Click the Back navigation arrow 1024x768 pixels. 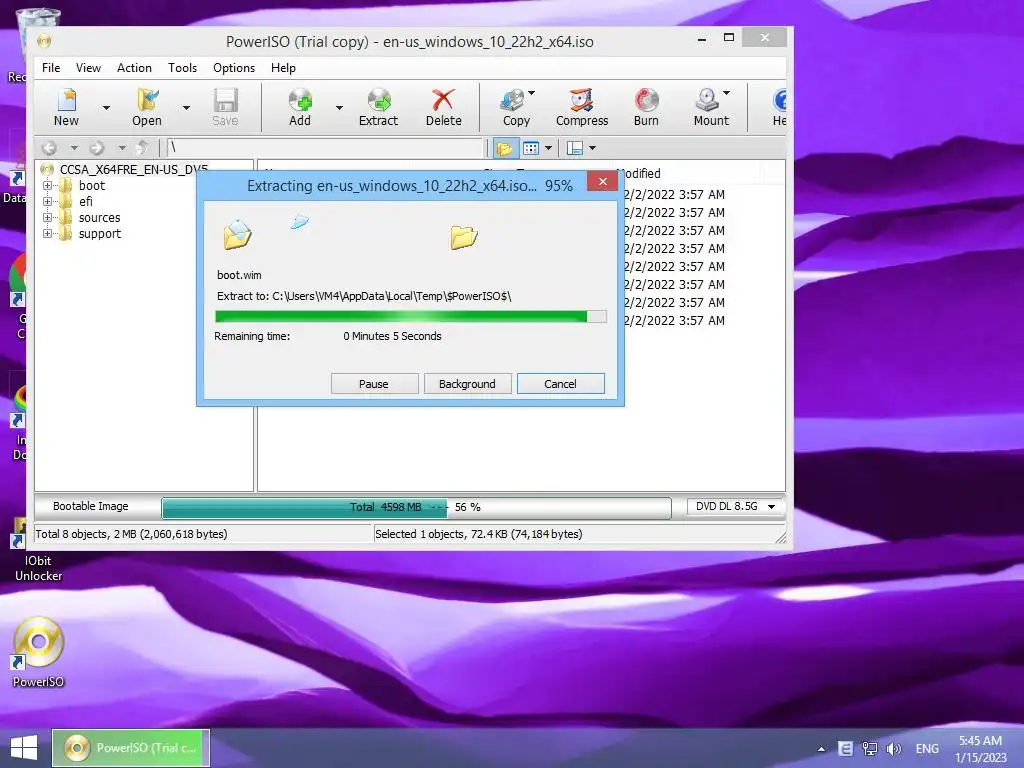point(50,148)
